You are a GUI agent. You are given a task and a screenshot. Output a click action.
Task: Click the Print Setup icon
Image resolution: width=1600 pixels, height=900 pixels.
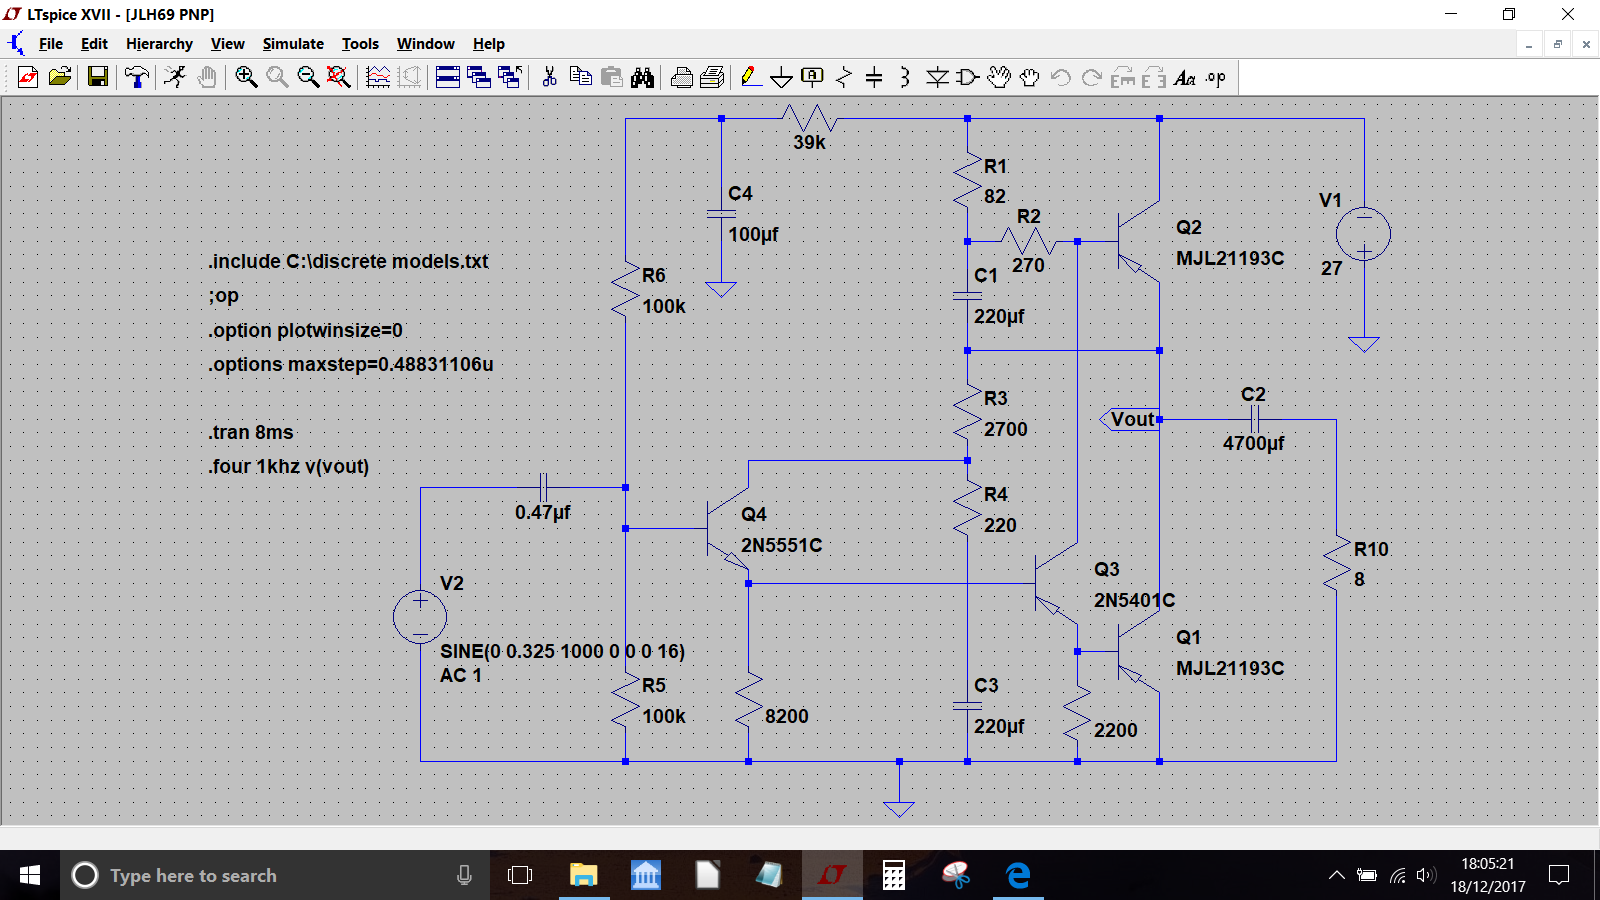coord(682,77)
